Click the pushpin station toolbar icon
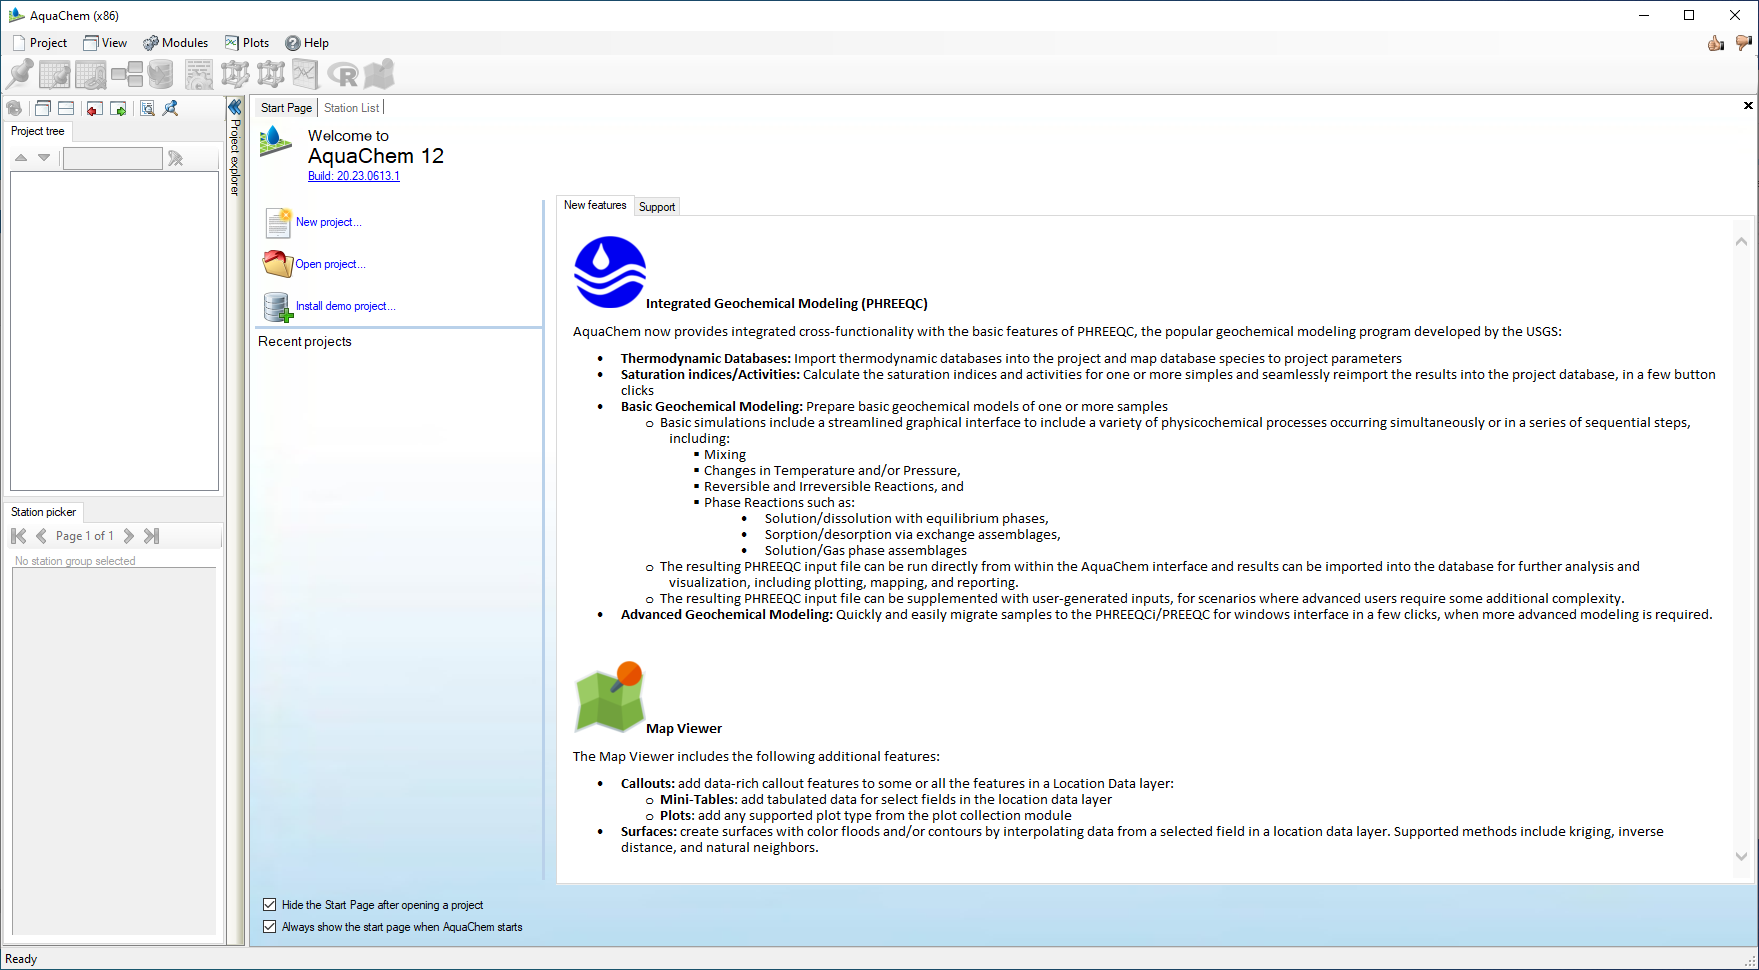Viewport: 1759px width, 970px height. tap(20, 74)
